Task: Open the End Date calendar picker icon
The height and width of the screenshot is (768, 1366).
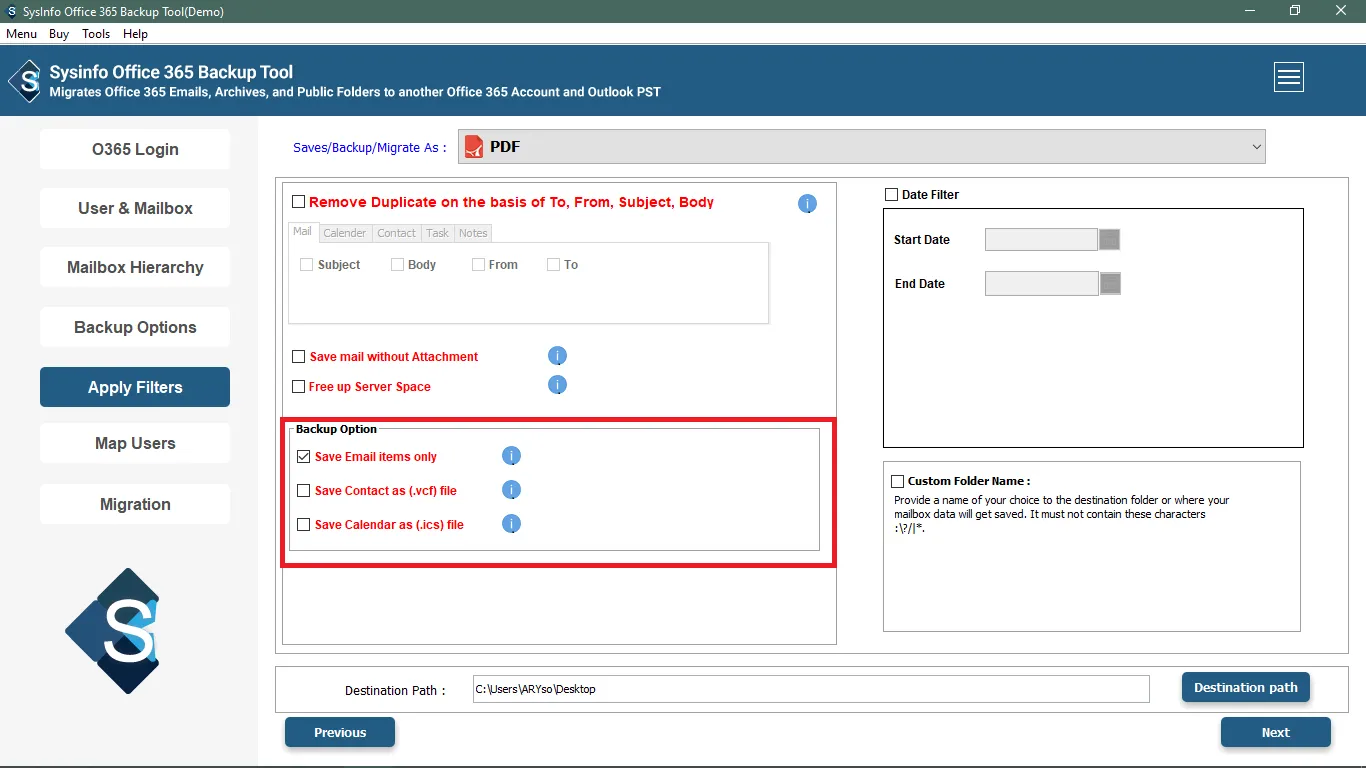Action: click(1110, 284)
